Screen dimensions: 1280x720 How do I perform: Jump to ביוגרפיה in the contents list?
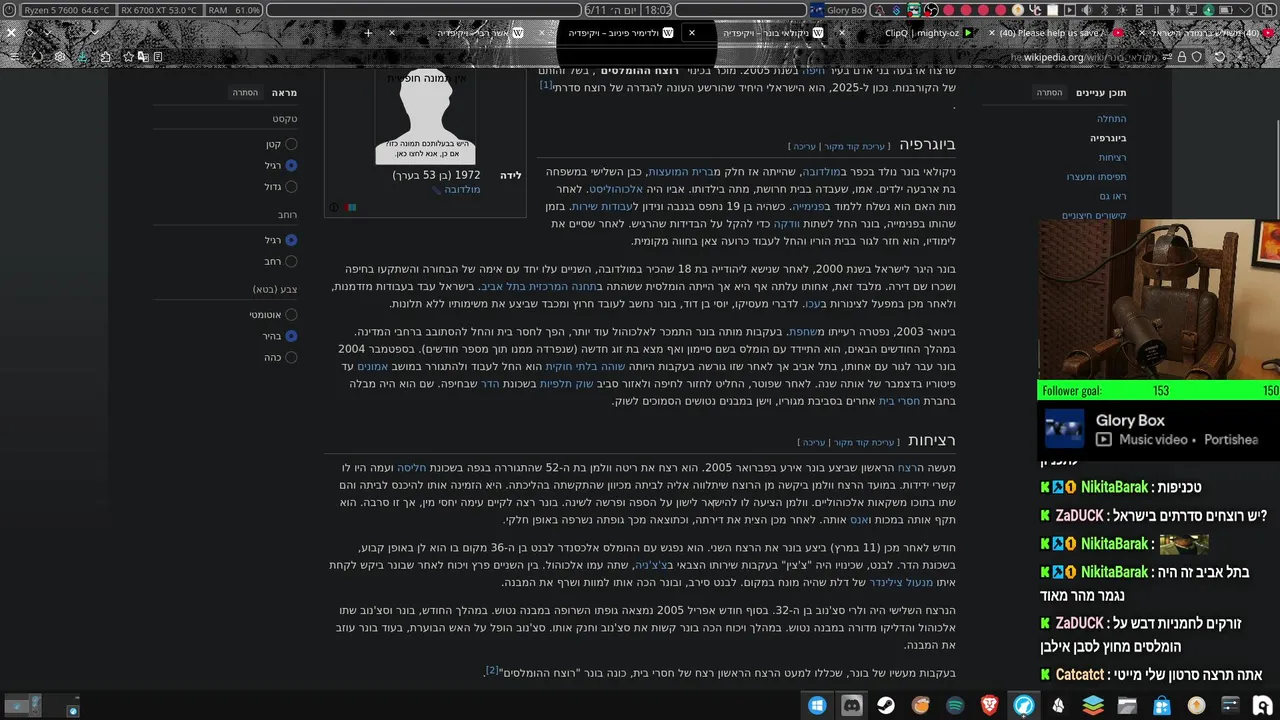coord(1108,138)
